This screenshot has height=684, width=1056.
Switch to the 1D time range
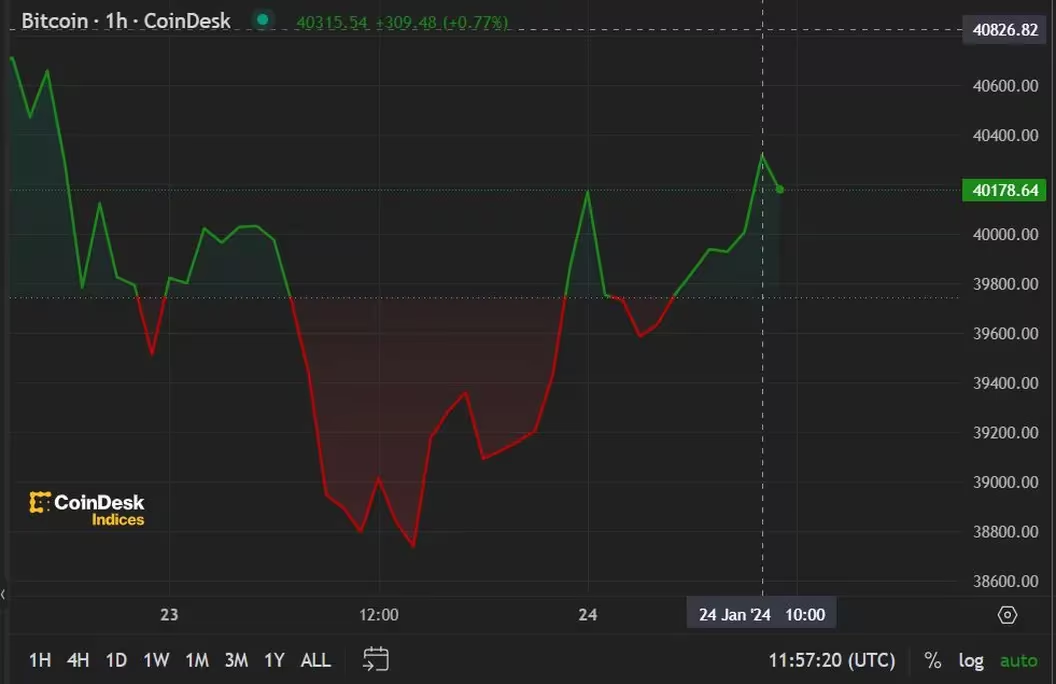tap(117, 660)
